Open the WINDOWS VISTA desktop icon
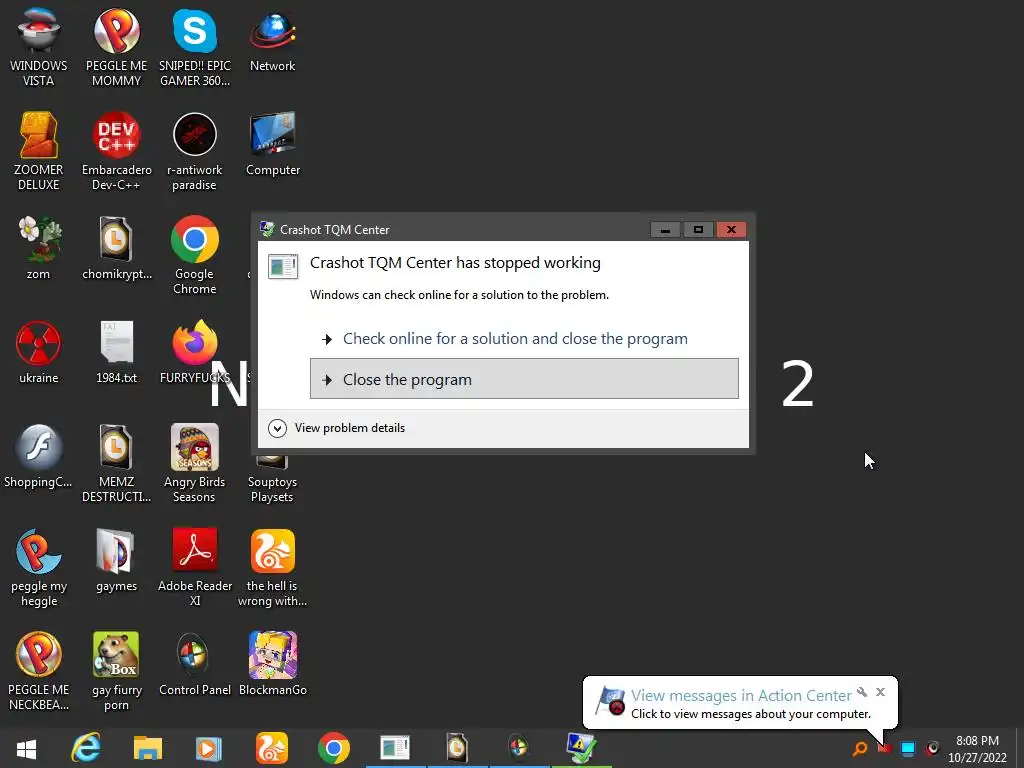Screen dimensions: 1024x768 click(x=39, y=47)
